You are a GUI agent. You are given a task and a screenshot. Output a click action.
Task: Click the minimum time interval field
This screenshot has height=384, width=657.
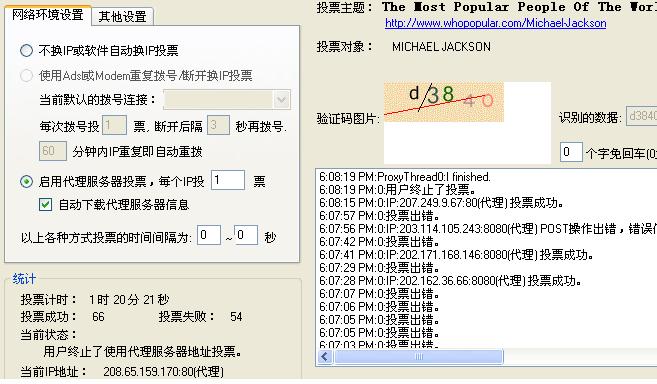[x=209, y=235]
